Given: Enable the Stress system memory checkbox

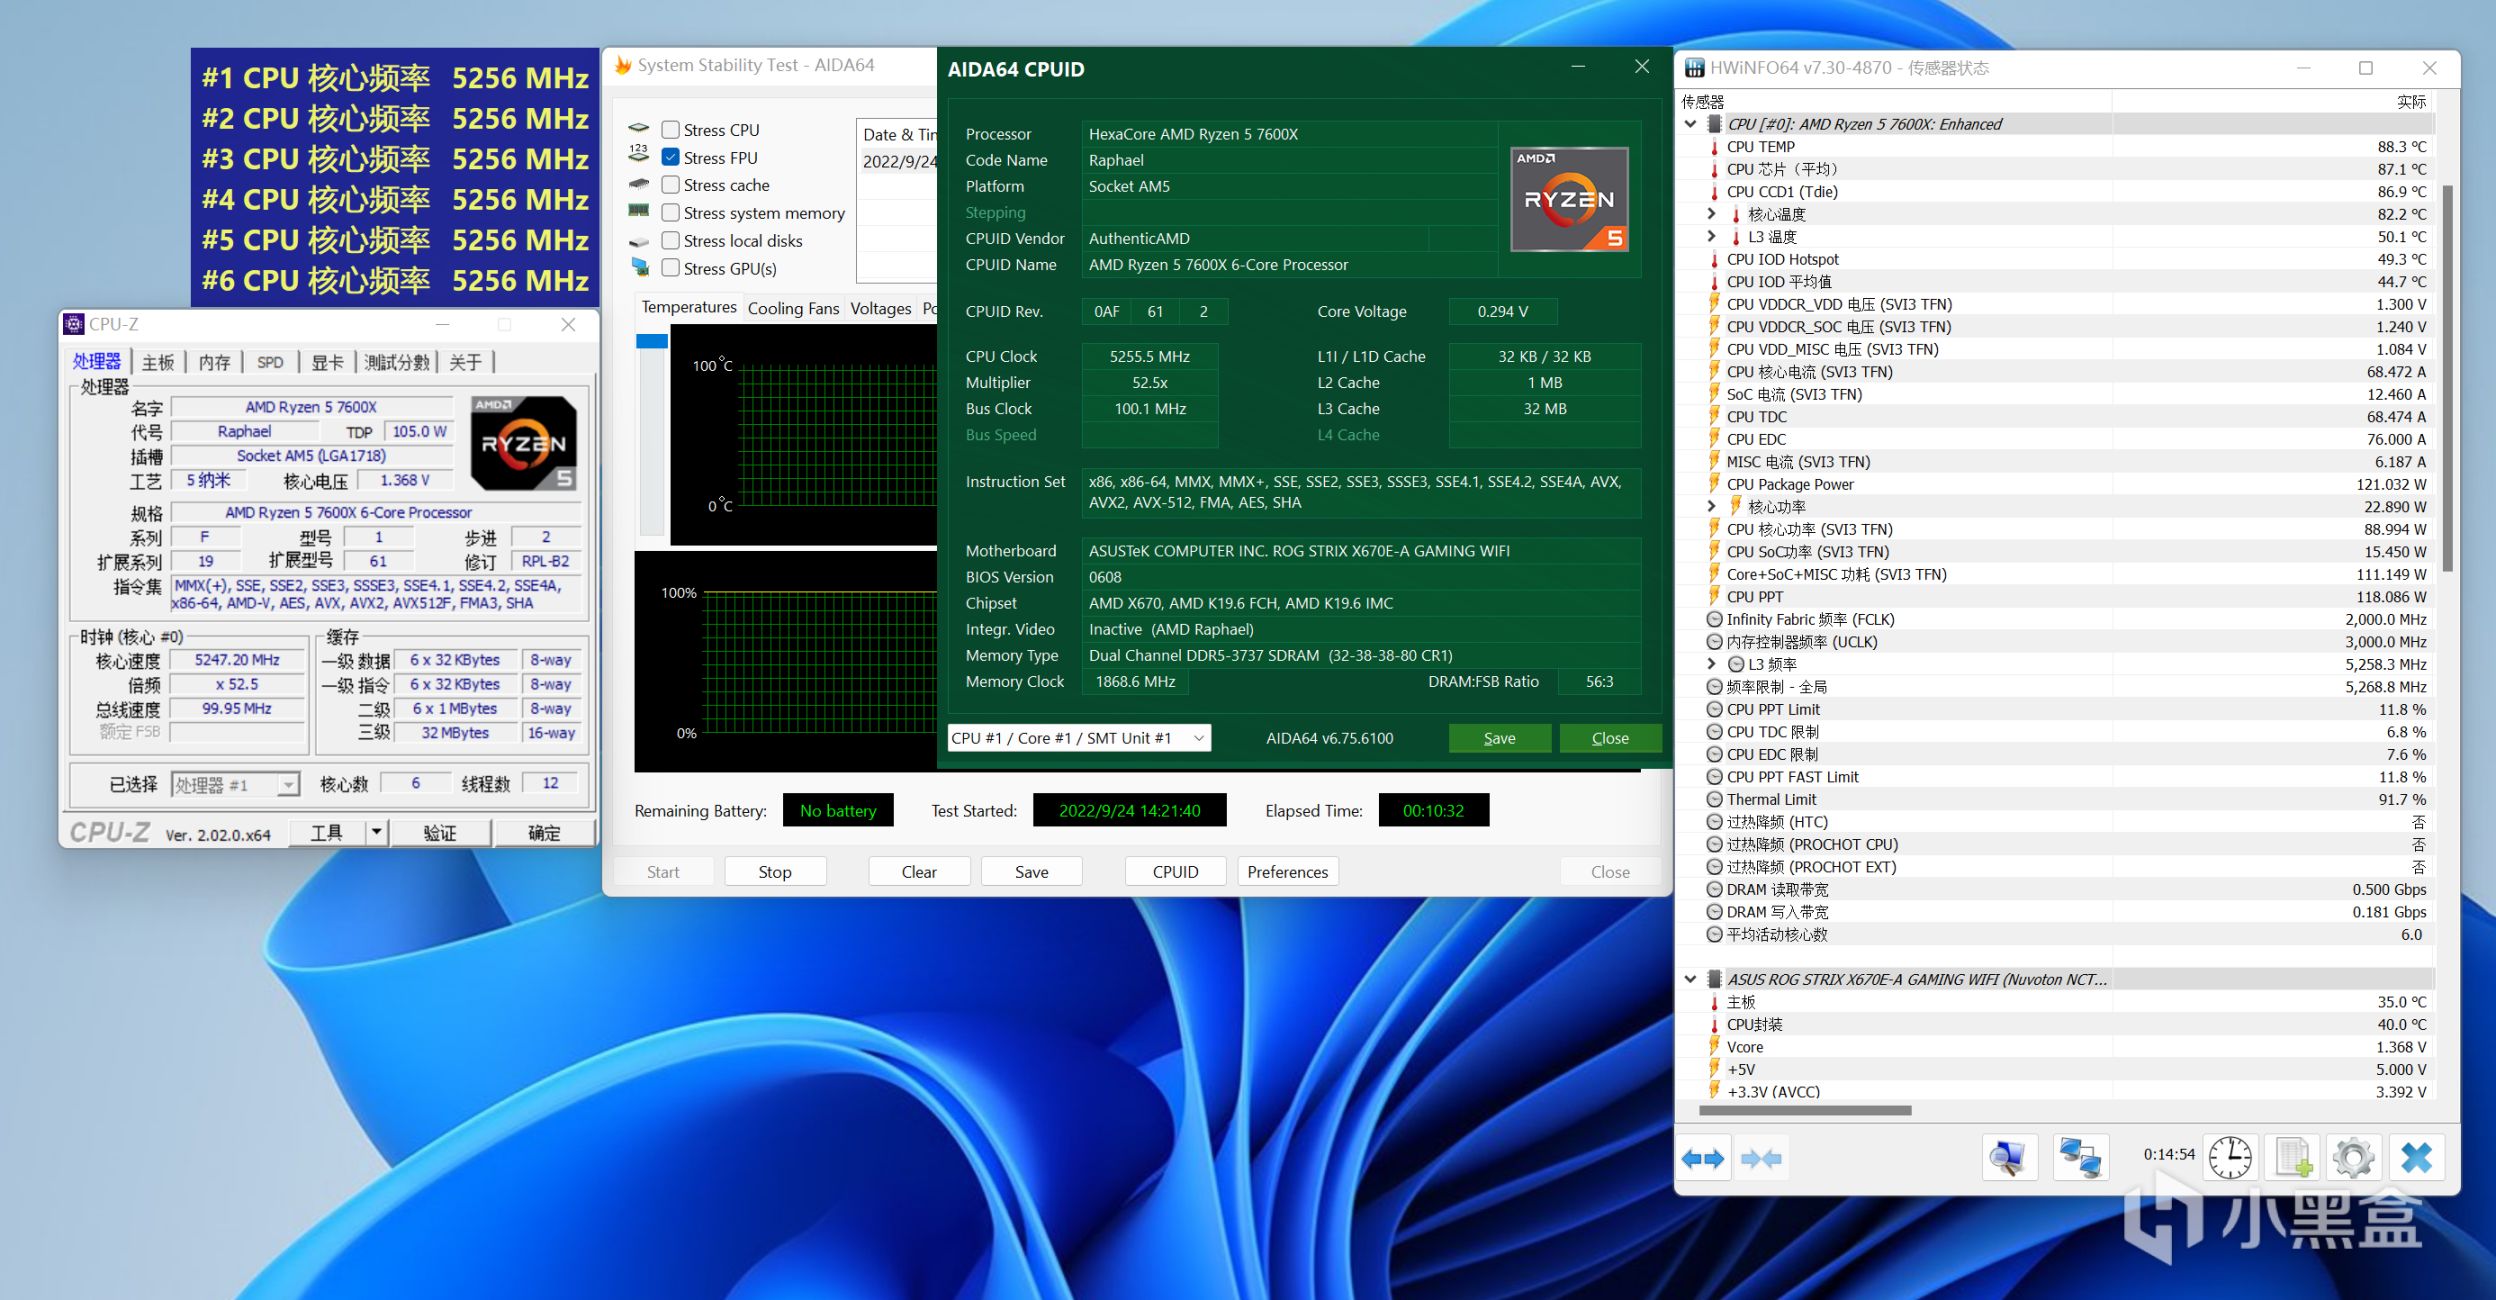Looking at the screenshot, I should (671, 213).
